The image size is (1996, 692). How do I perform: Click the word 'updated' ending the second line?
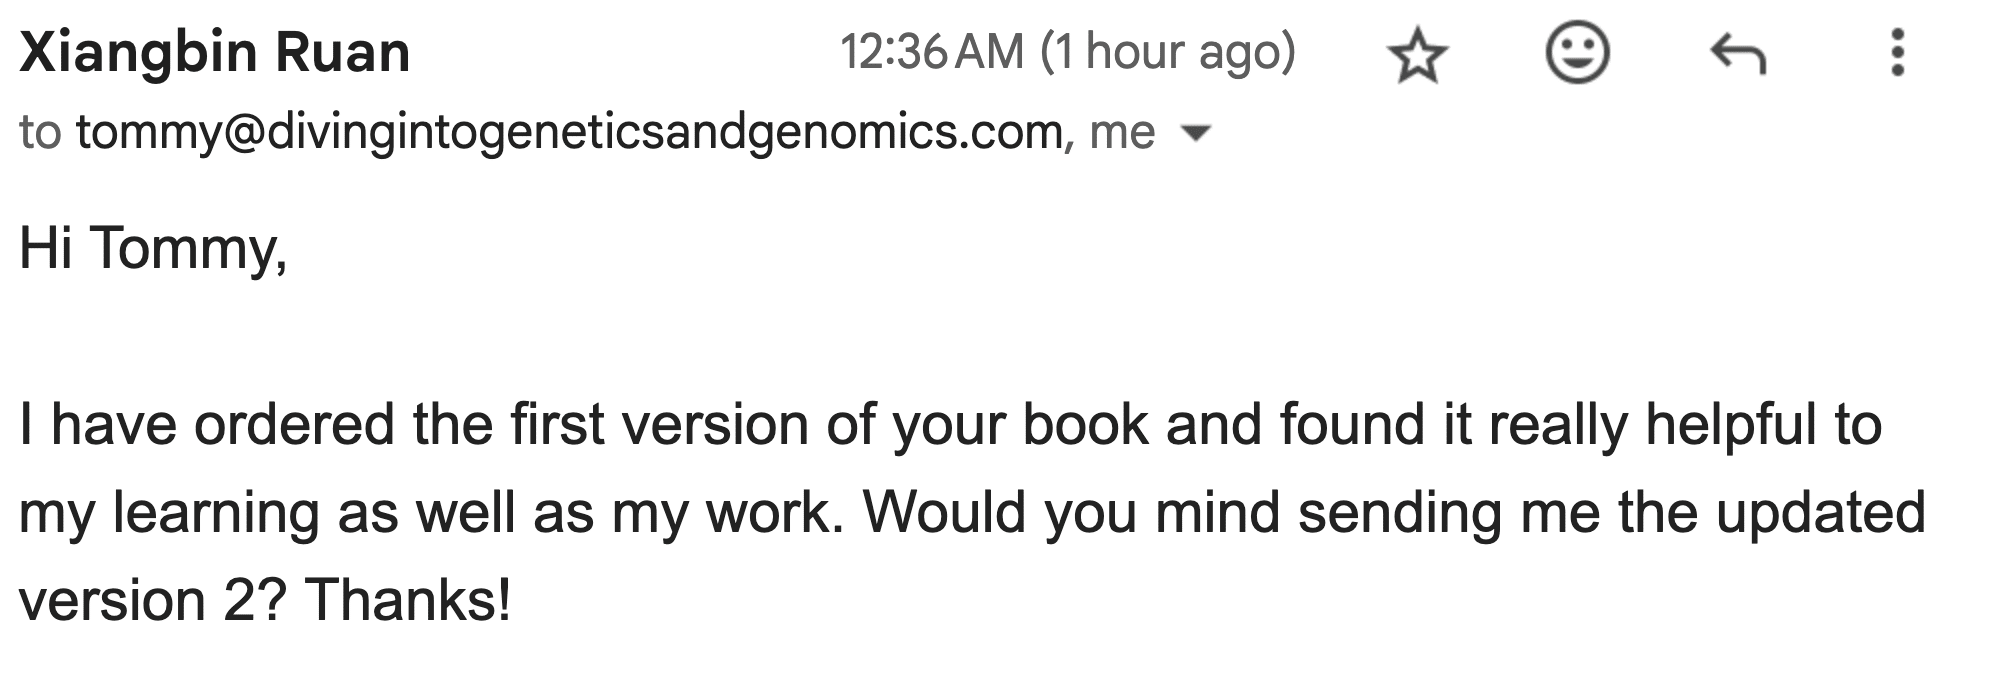coord(1821,513)
